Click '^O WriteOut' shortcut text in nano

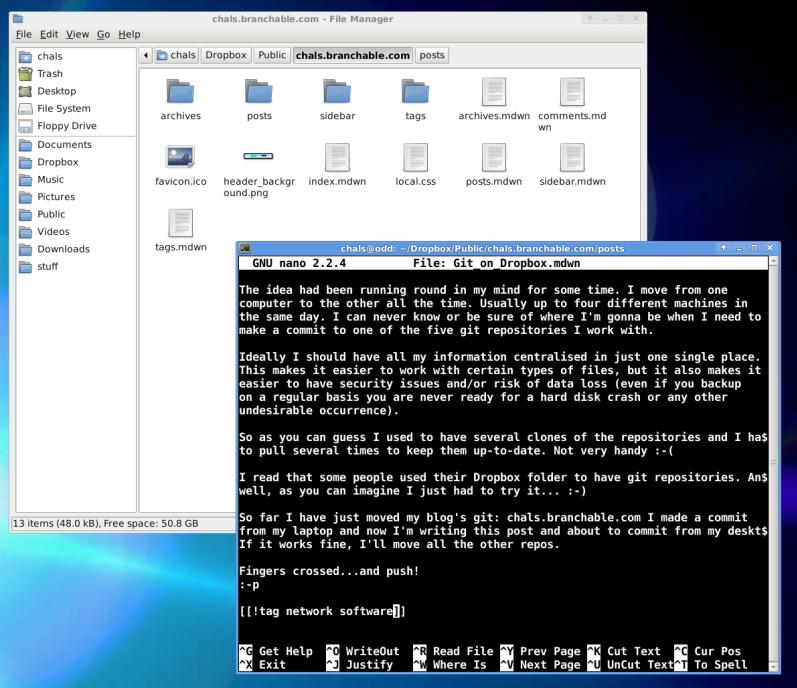click(x=363, y=651)
